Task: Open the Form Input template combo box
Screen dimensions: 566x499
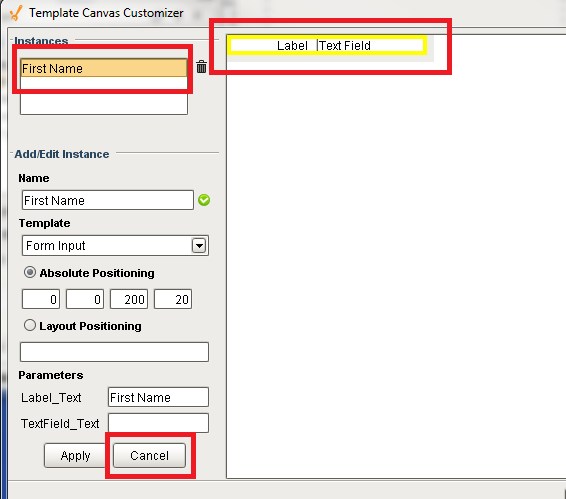Action: [115, 246]
